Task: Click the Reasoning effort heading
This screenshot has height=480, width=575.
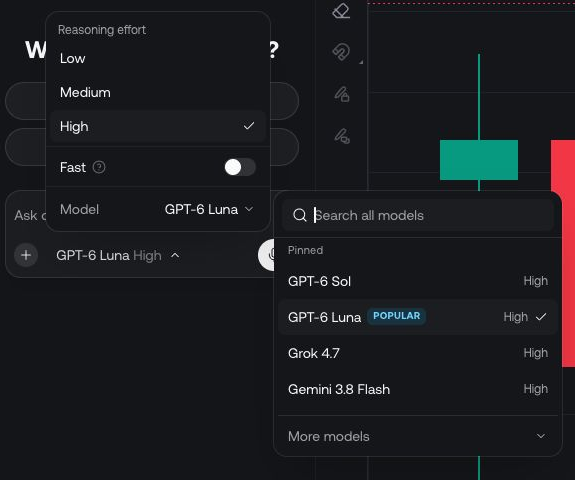Action: click(x=102, y=30)
